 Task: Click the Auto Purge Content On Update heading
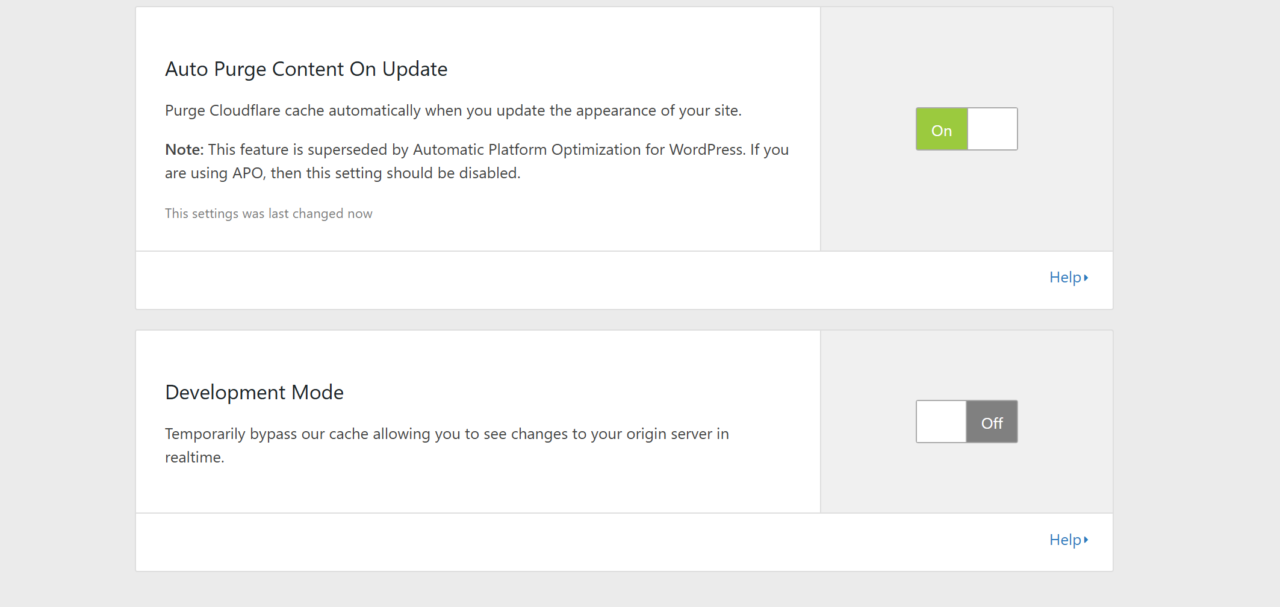point(306,69)
